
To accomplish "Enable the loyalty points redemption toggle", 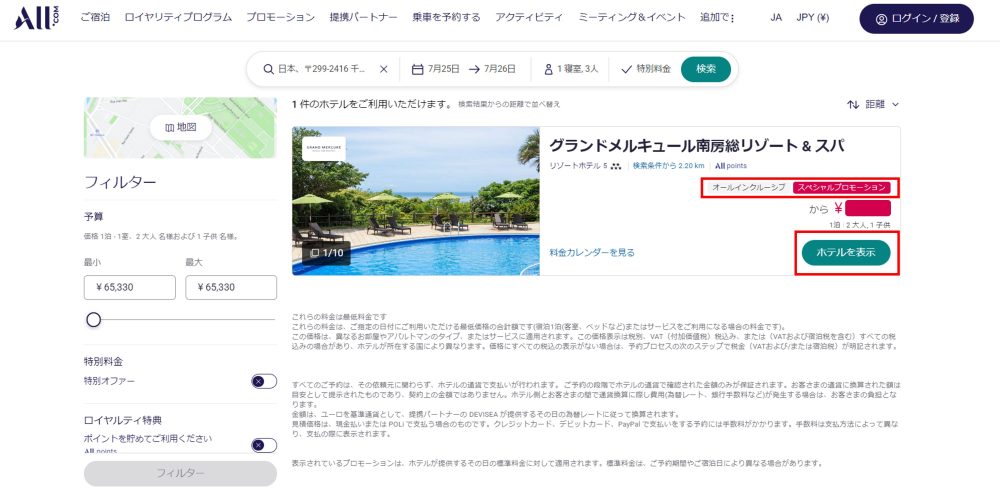I will click(x=264, y=445).
